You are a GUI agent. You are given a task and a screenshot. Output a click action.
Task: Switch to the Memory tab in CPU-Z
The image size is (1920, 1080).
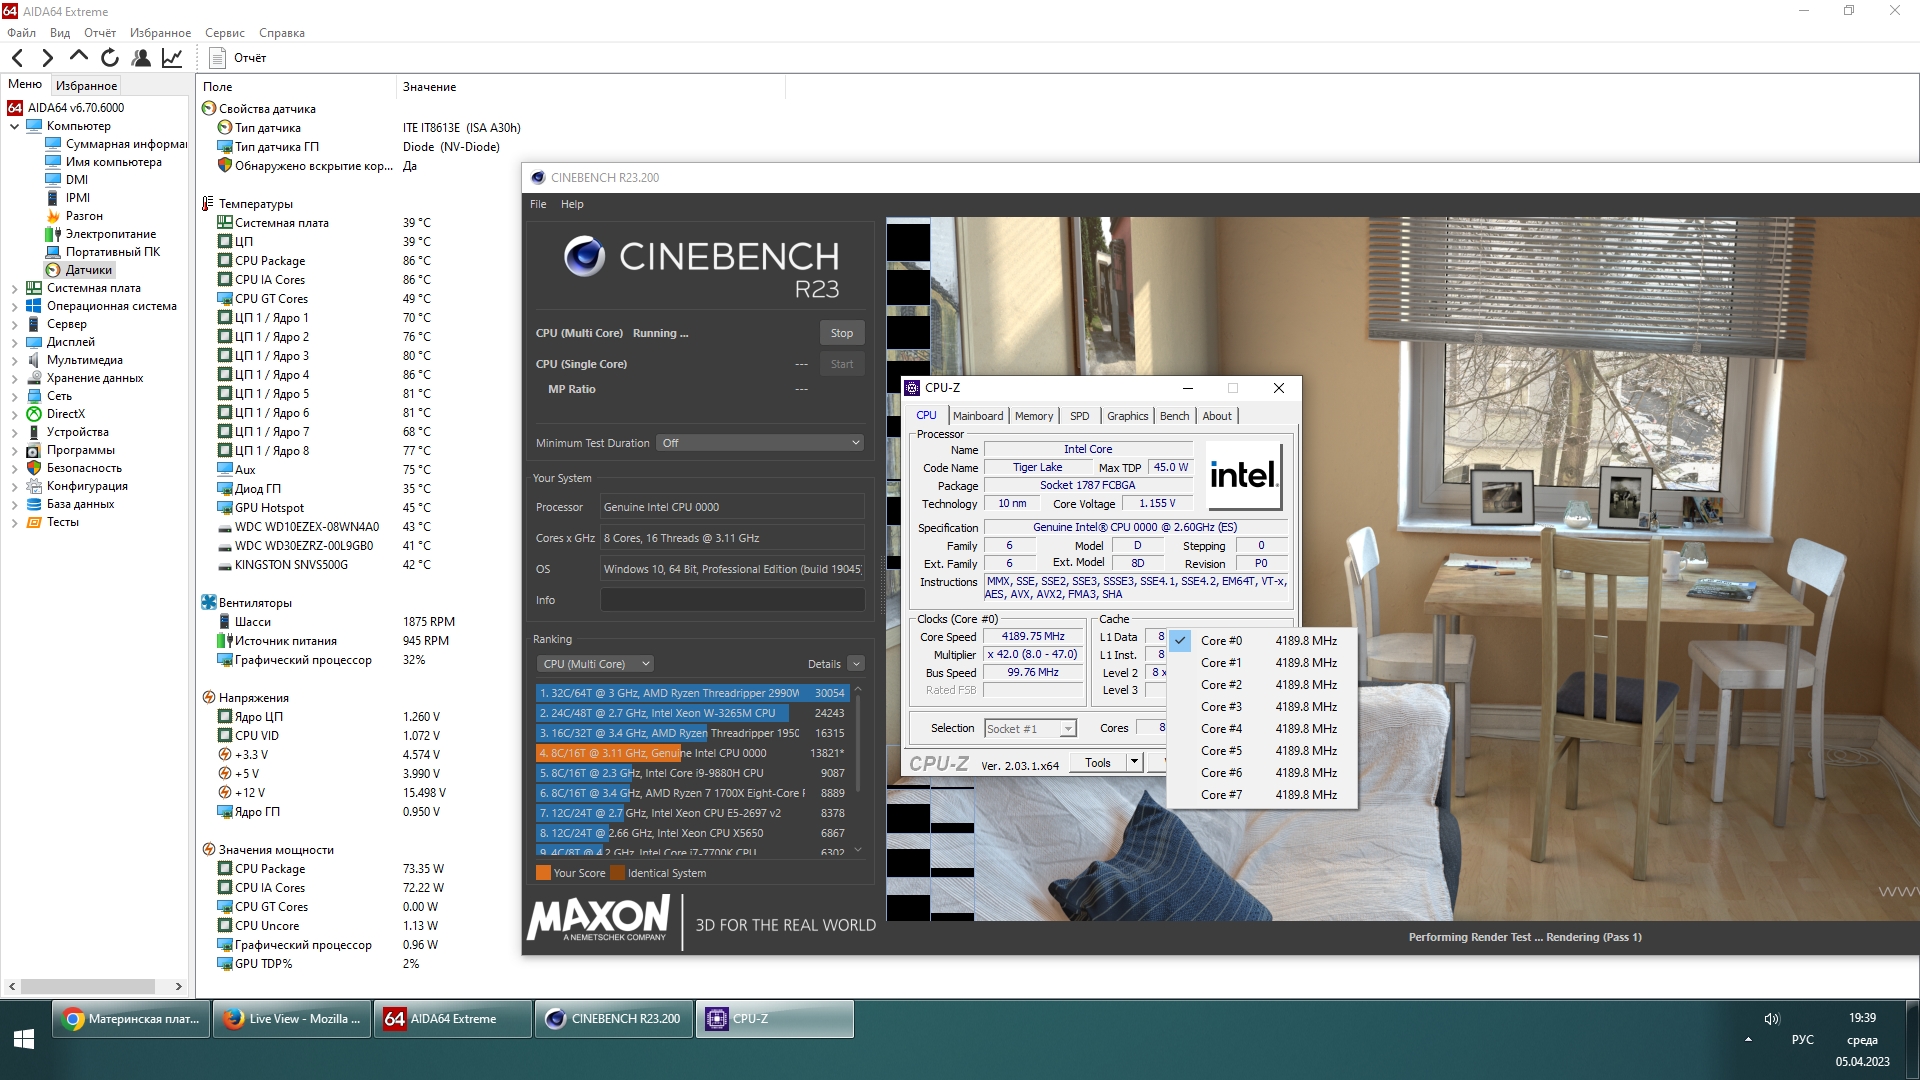click(1033, 416)
